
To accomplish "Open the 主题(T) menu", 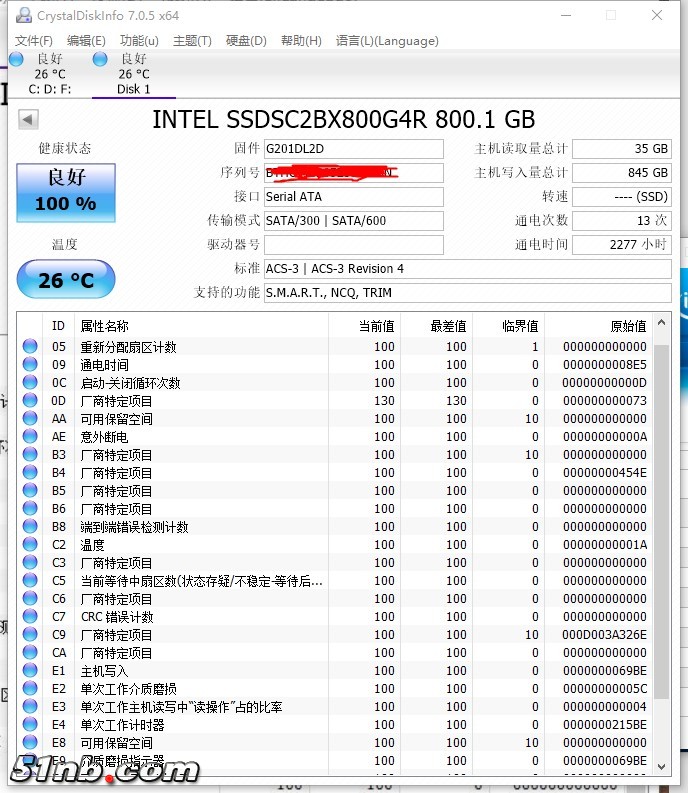I will [192, 41].
